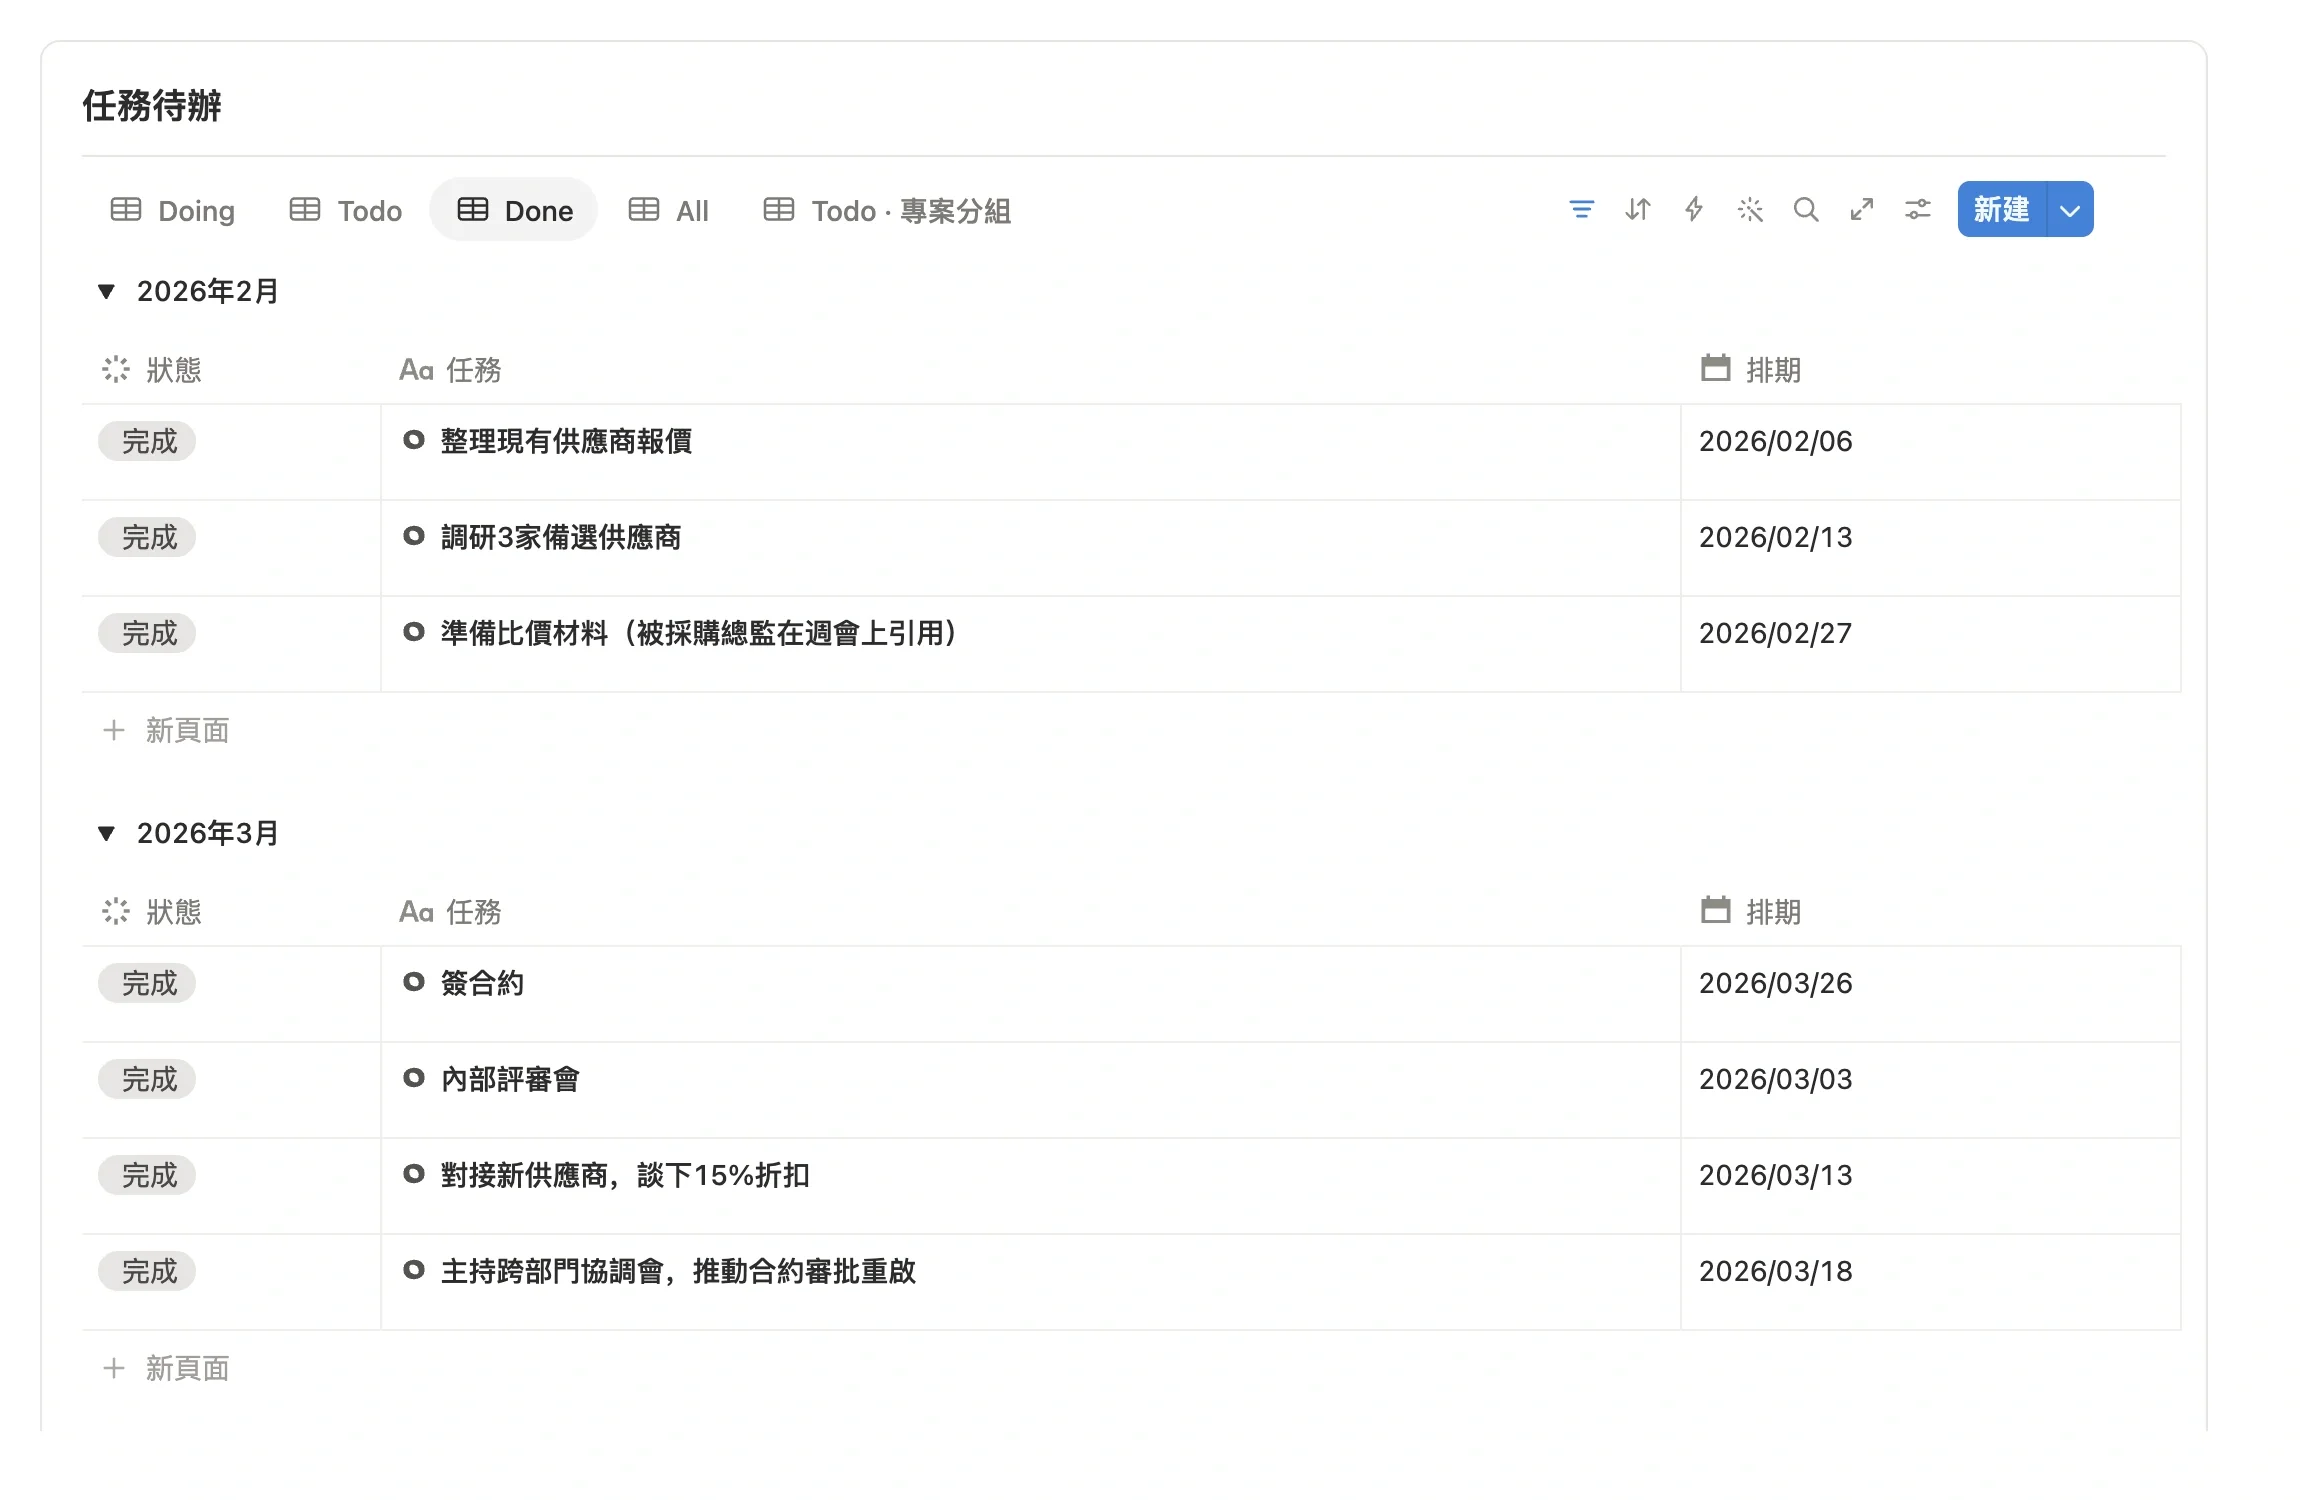Image resolution: width=2300 pixels, height=1500 pixels.
Task: Open task 主持跨部門協調會，推動合約審批重啟
Action: click(678, 1271)
